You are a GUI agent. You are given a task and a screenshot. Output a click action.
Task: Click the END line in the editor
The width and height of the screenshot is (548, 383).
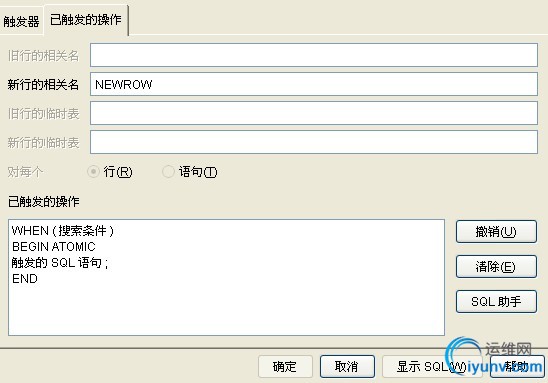24,279
